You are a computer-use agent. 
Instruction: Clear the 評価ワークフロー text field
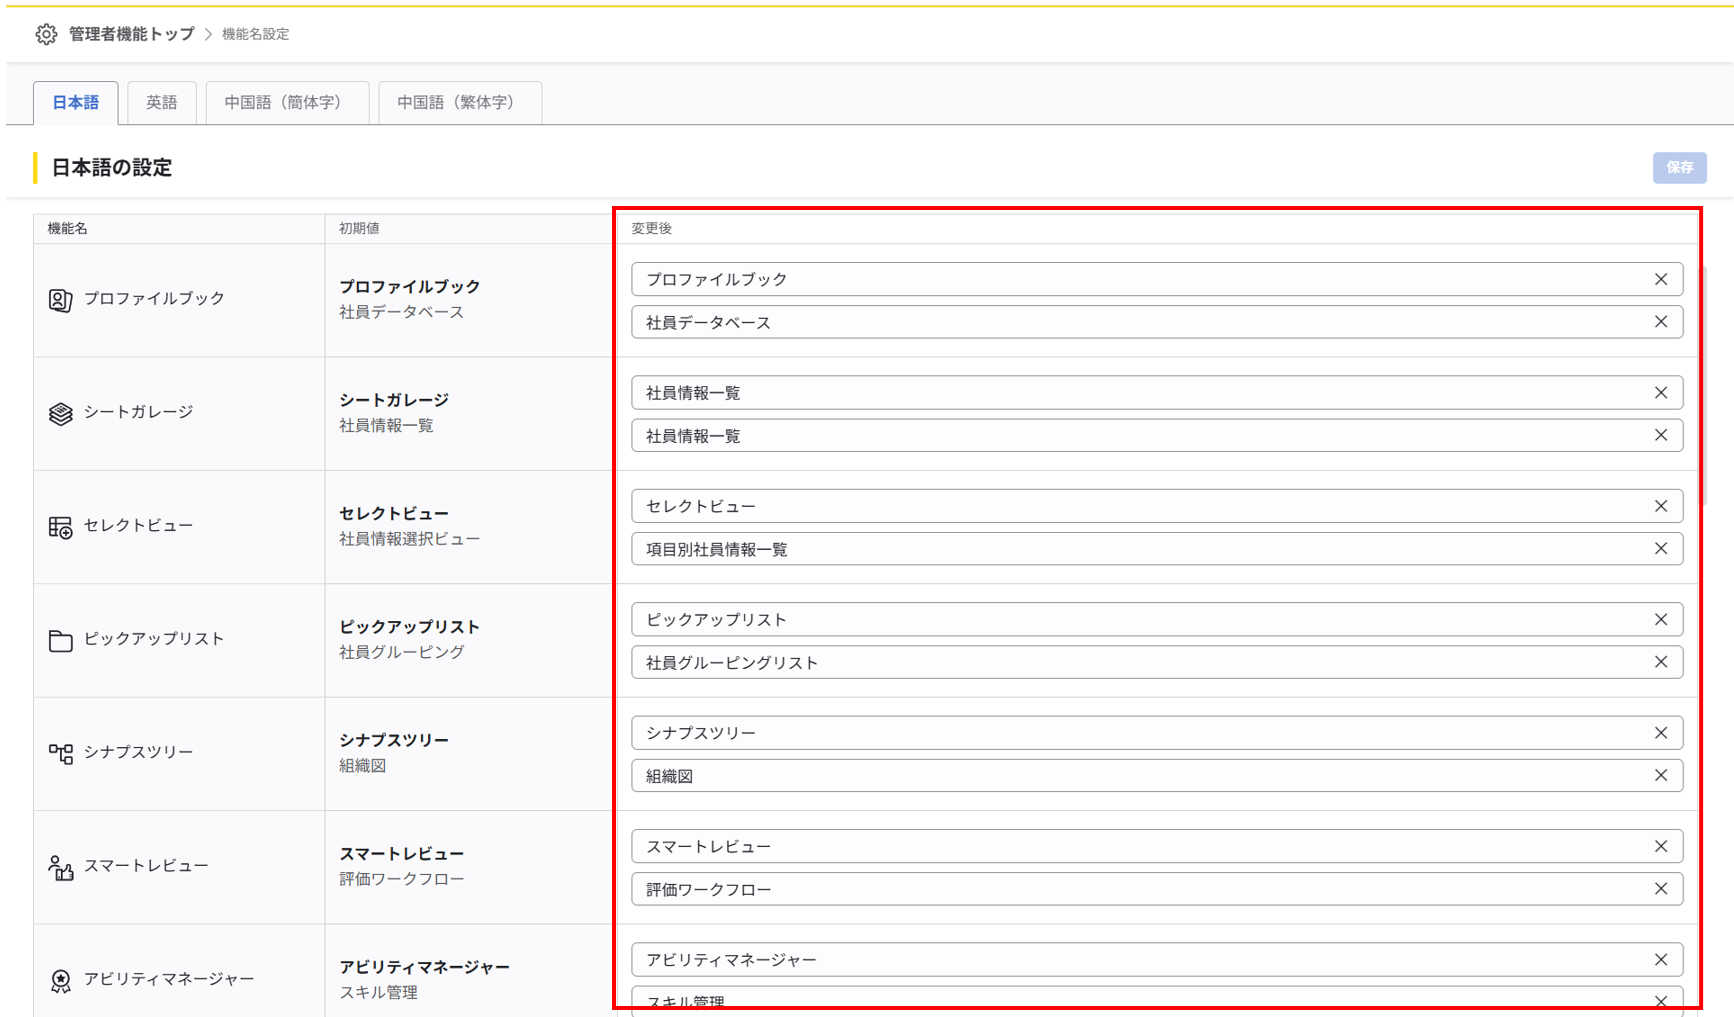point(1661,889)
